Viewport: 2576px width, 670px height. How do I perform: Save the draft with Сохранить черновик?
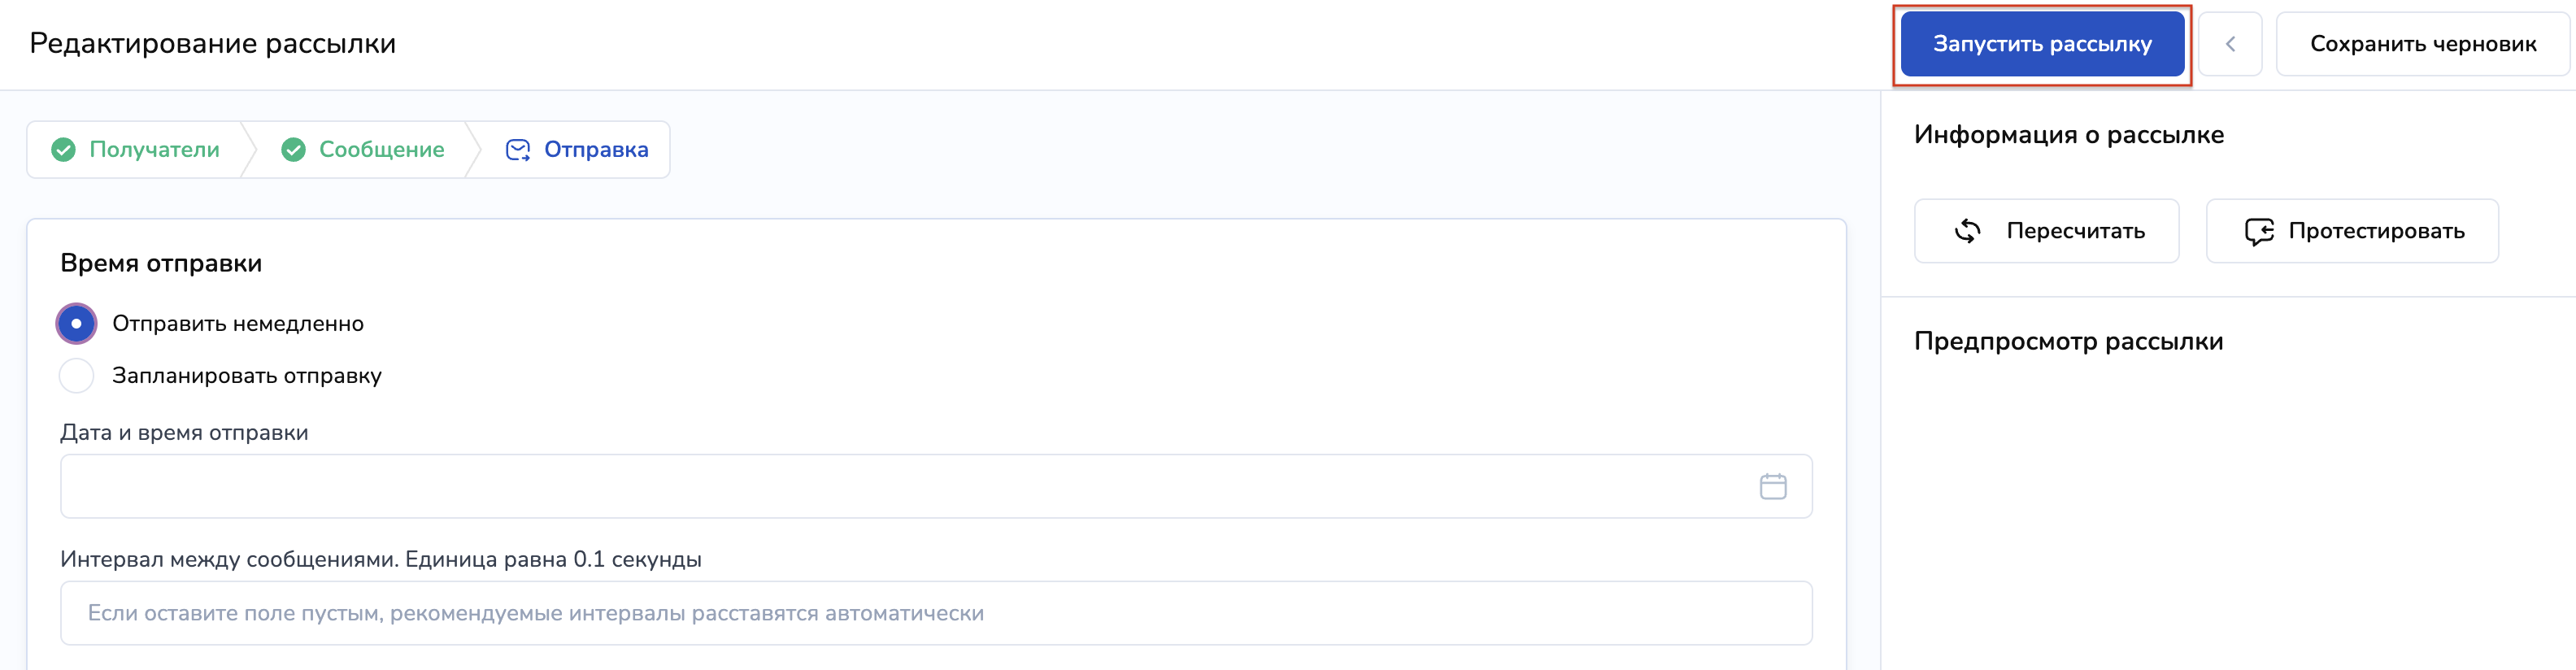2422,44
